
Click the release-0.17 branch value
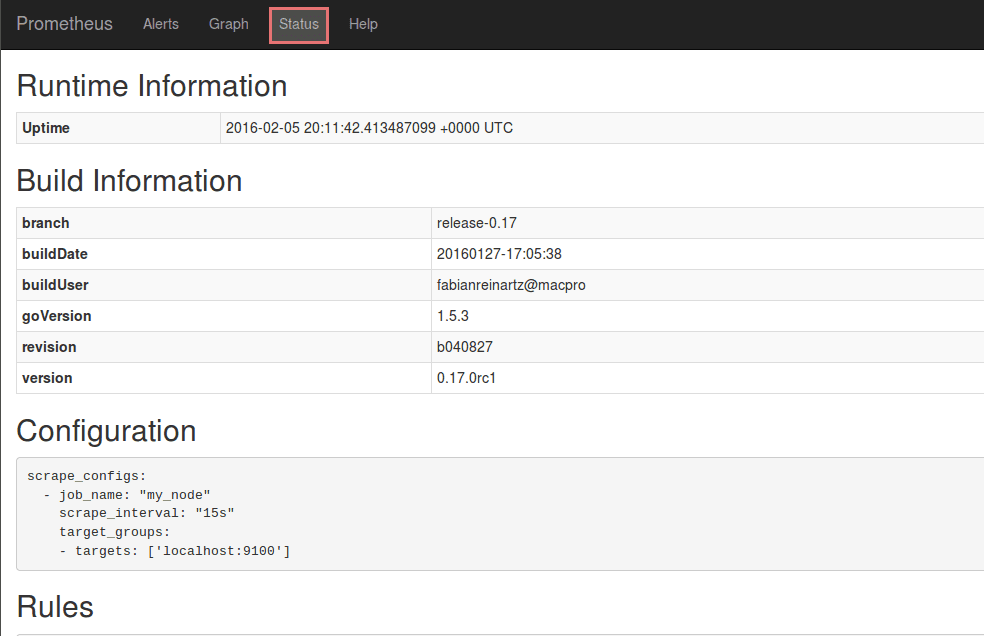coord(476,223)
